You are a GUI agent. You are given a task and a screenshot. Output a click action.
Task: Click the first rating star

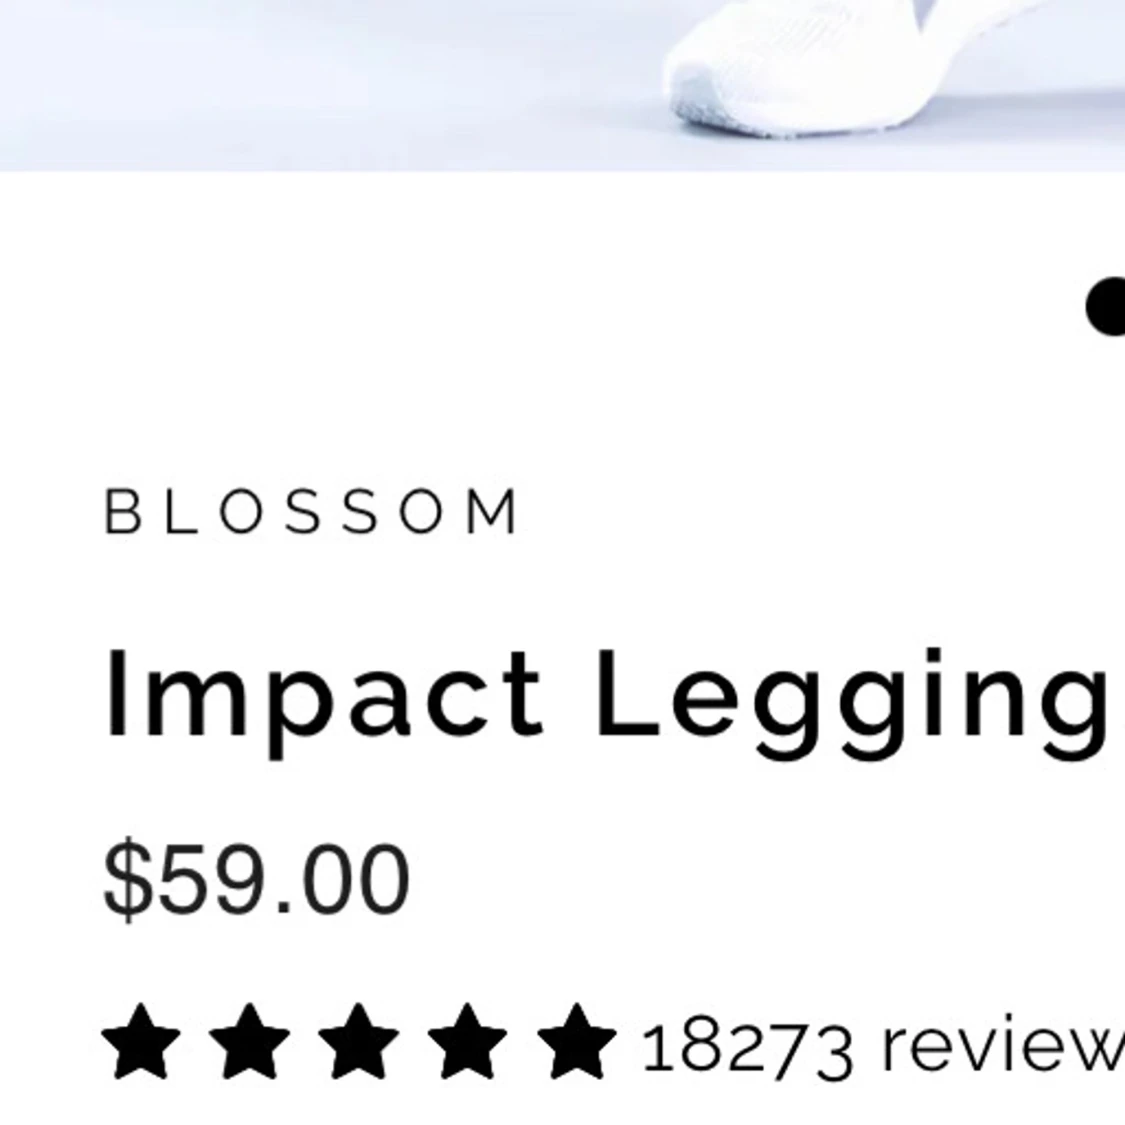tap(141, 1041)
